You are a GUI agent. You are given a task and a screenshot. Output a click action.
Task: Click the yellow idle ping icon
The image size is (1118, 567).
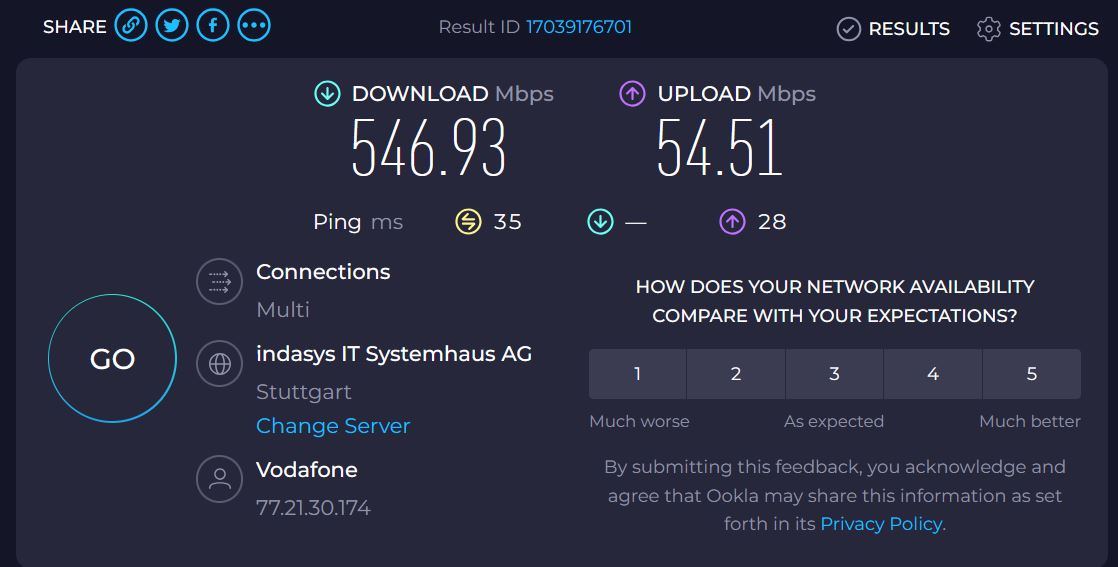pyautogui.click(x=468, y=222)
